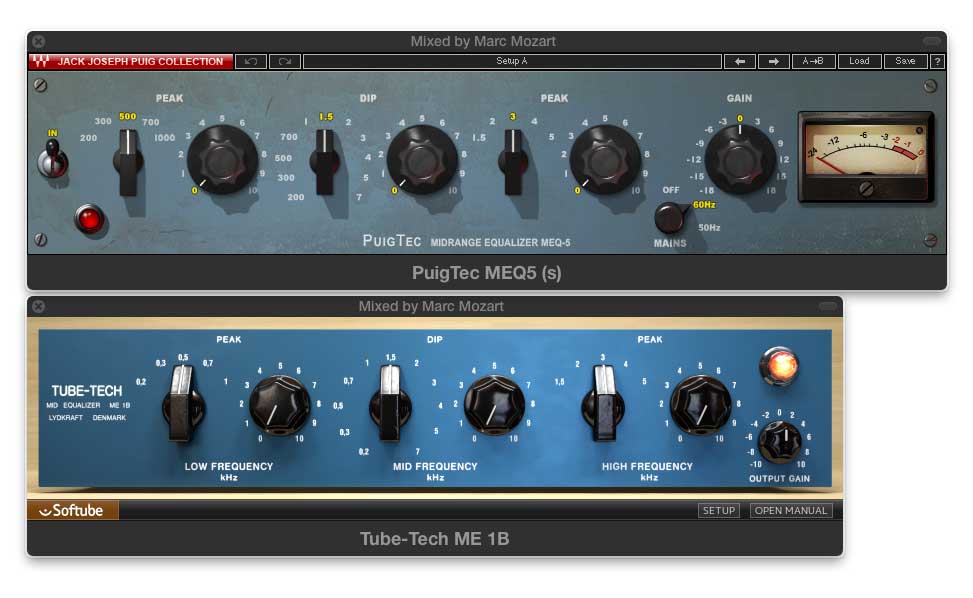Turn the MAINS hum selector knob
The width and height of the screenshot is (973, 598).
pos(670,218)
